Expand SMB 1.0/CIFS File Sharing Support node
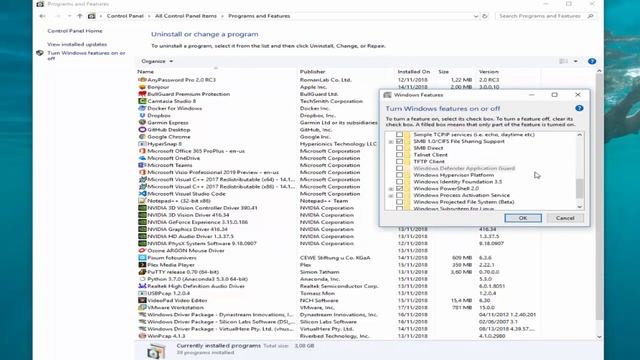The image size is (640, 360). point(391,142)
